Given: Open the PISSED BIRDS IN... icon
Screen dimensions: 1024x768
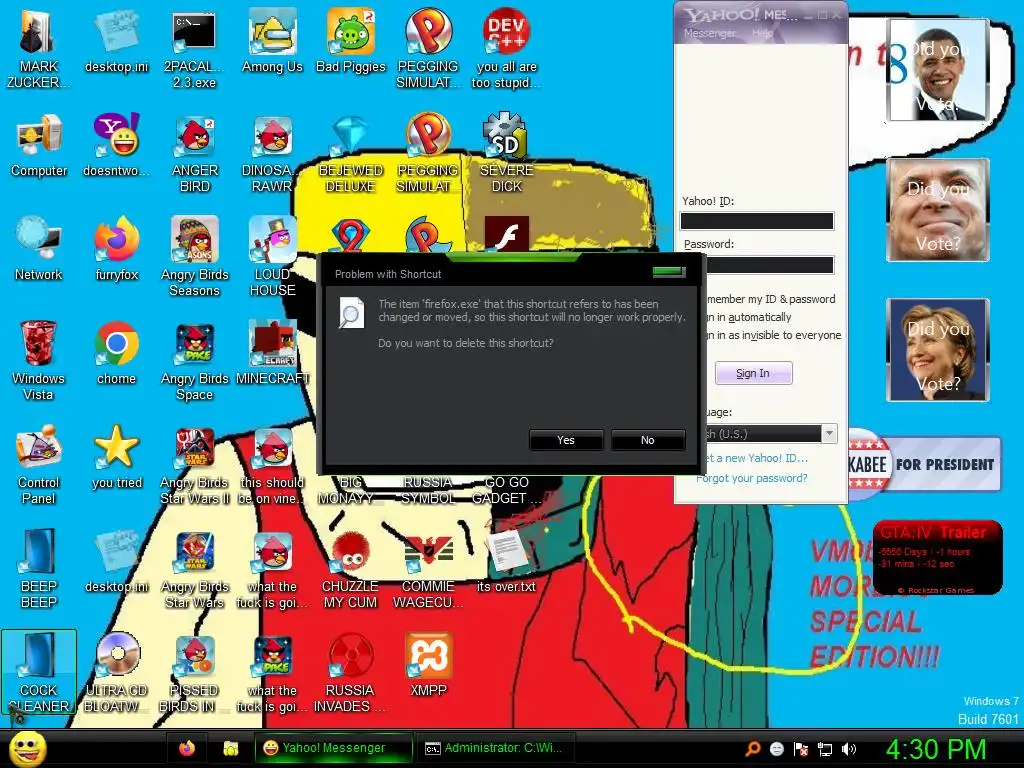Looking at the screenshot, I should click(194, 672).
